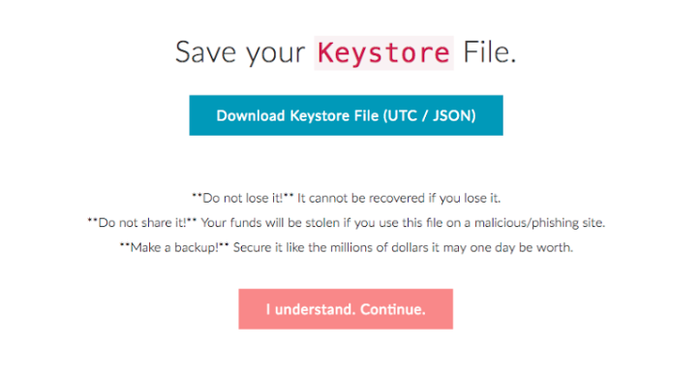Click the word 'Continue.' on the pink button
This screenshot has height=383, width=700.
coord(393,309)
